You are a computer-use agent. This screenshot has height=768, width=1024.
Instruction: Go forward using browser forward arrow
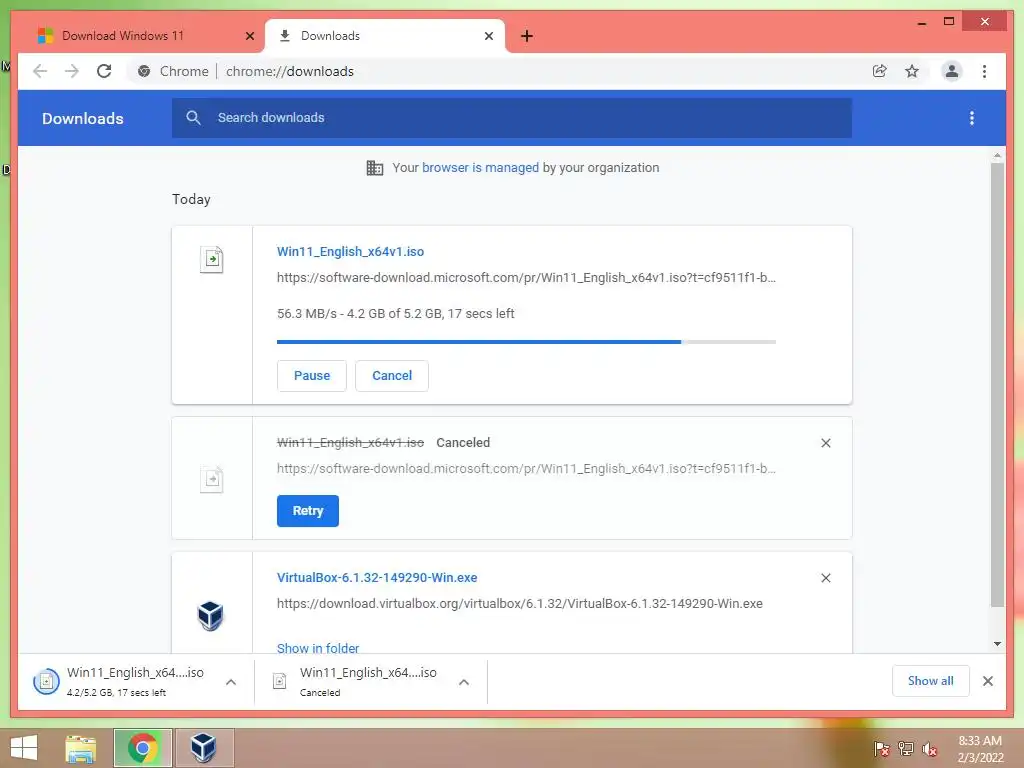tap(72, 71)
